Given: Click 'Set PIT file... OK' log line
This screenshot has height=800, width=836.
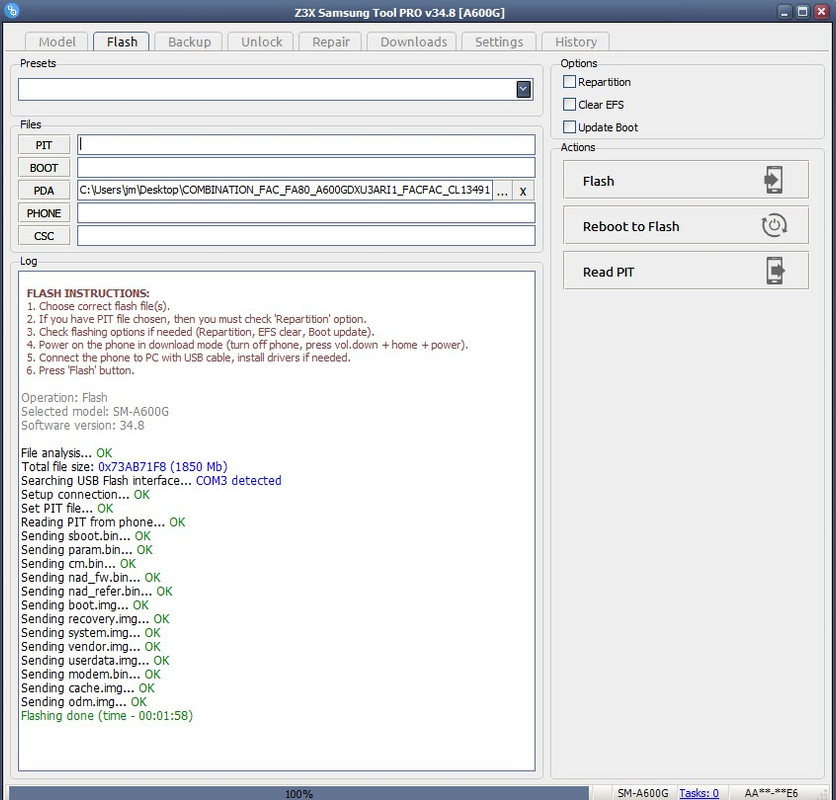Looking at the screenshot, I should [x=67, y=508].
